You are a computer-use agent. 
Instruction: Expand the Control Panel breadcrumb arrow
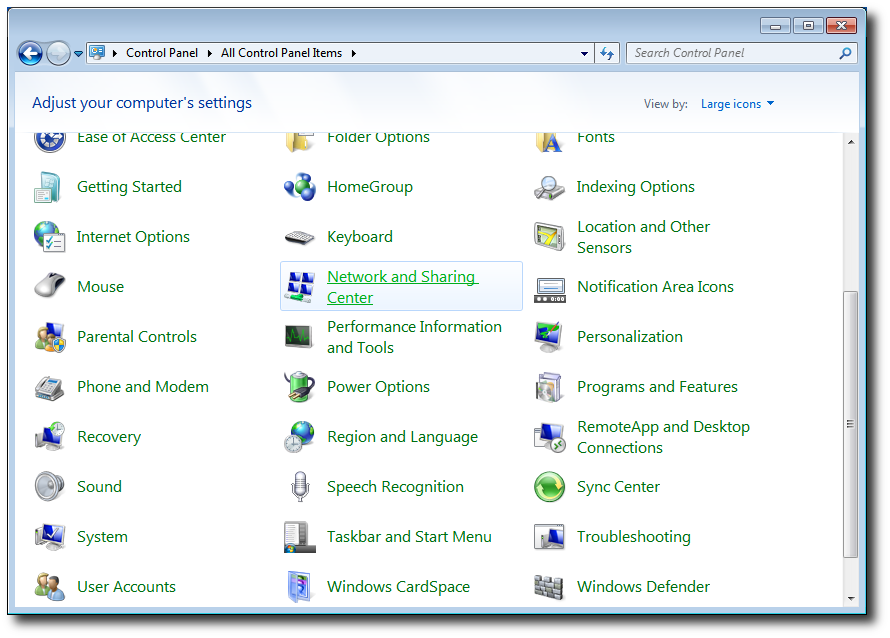click(209, 53)
